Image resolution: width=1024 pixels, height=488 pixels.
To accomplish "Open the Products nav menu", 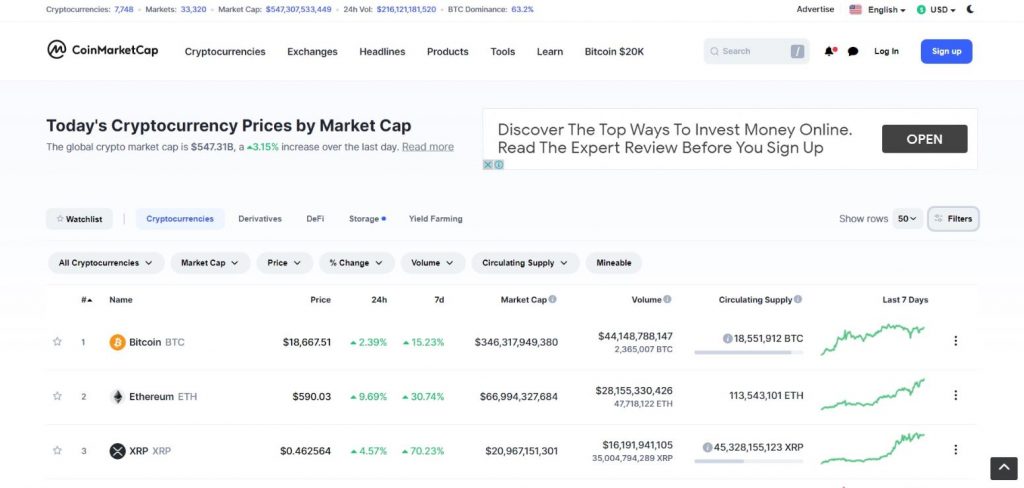I will click(447, 52).
